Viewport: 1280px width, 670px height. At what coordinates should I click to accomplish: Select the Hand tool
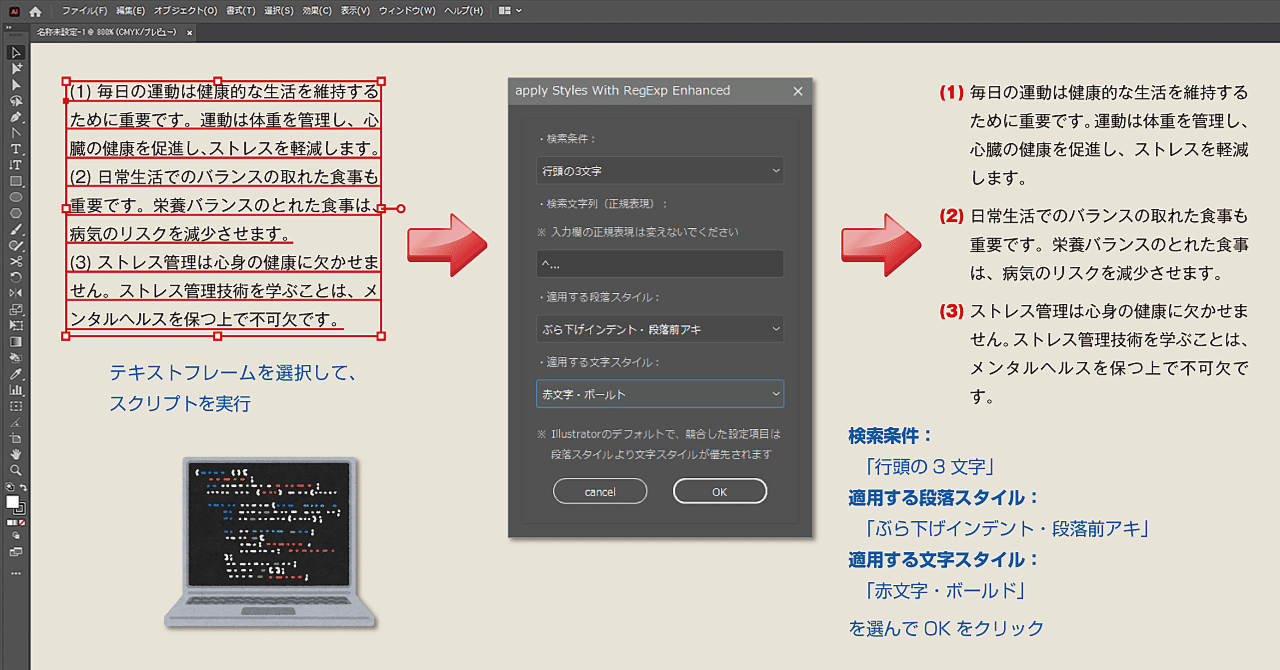(13, 454)
